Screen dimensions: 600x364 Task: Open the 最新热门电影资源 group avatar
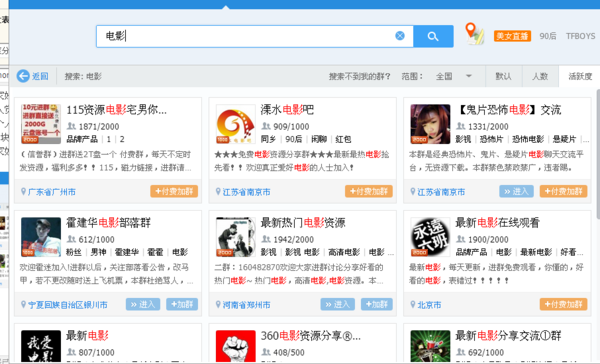pos(235,237)
